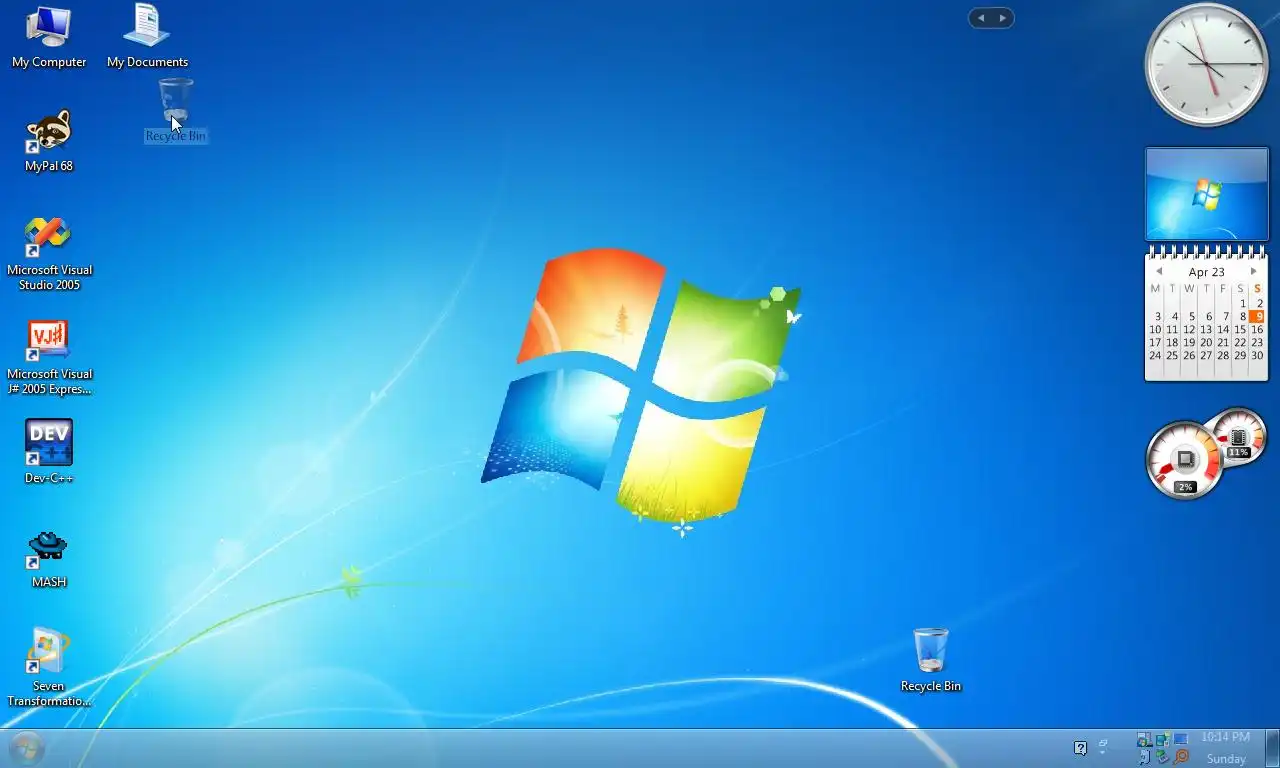This screenshot has height=768, width=1280.
Task: Click the memory gauge showing 11%
Action: 1240,436
